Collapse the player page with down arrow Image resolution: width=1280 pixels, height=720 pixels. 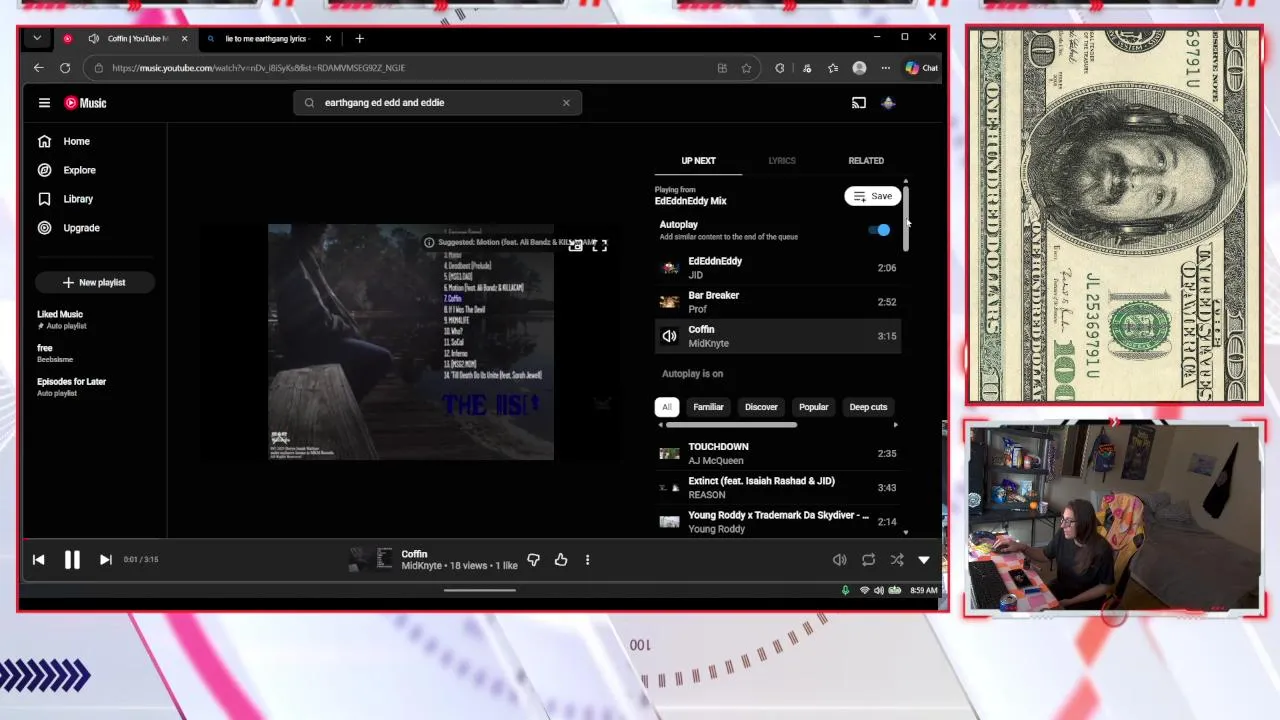click(924, 560)
